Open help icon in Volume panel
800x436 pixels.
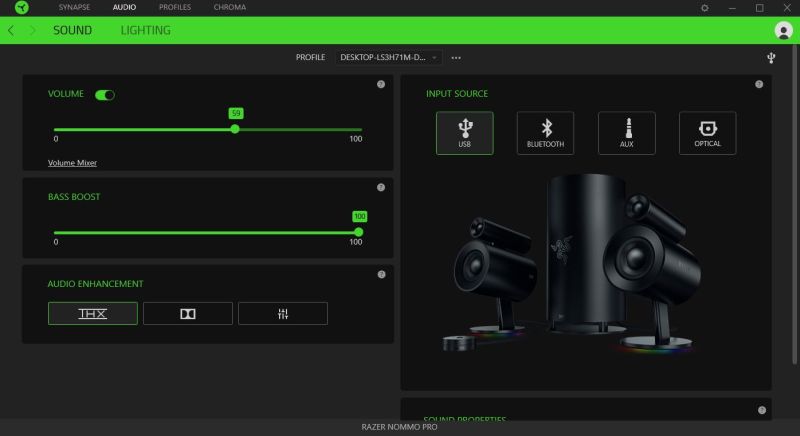pos(381,84)
